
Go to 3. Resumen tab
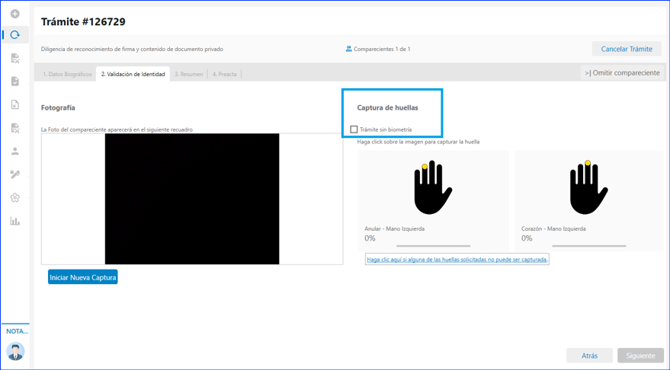[188, 74]
